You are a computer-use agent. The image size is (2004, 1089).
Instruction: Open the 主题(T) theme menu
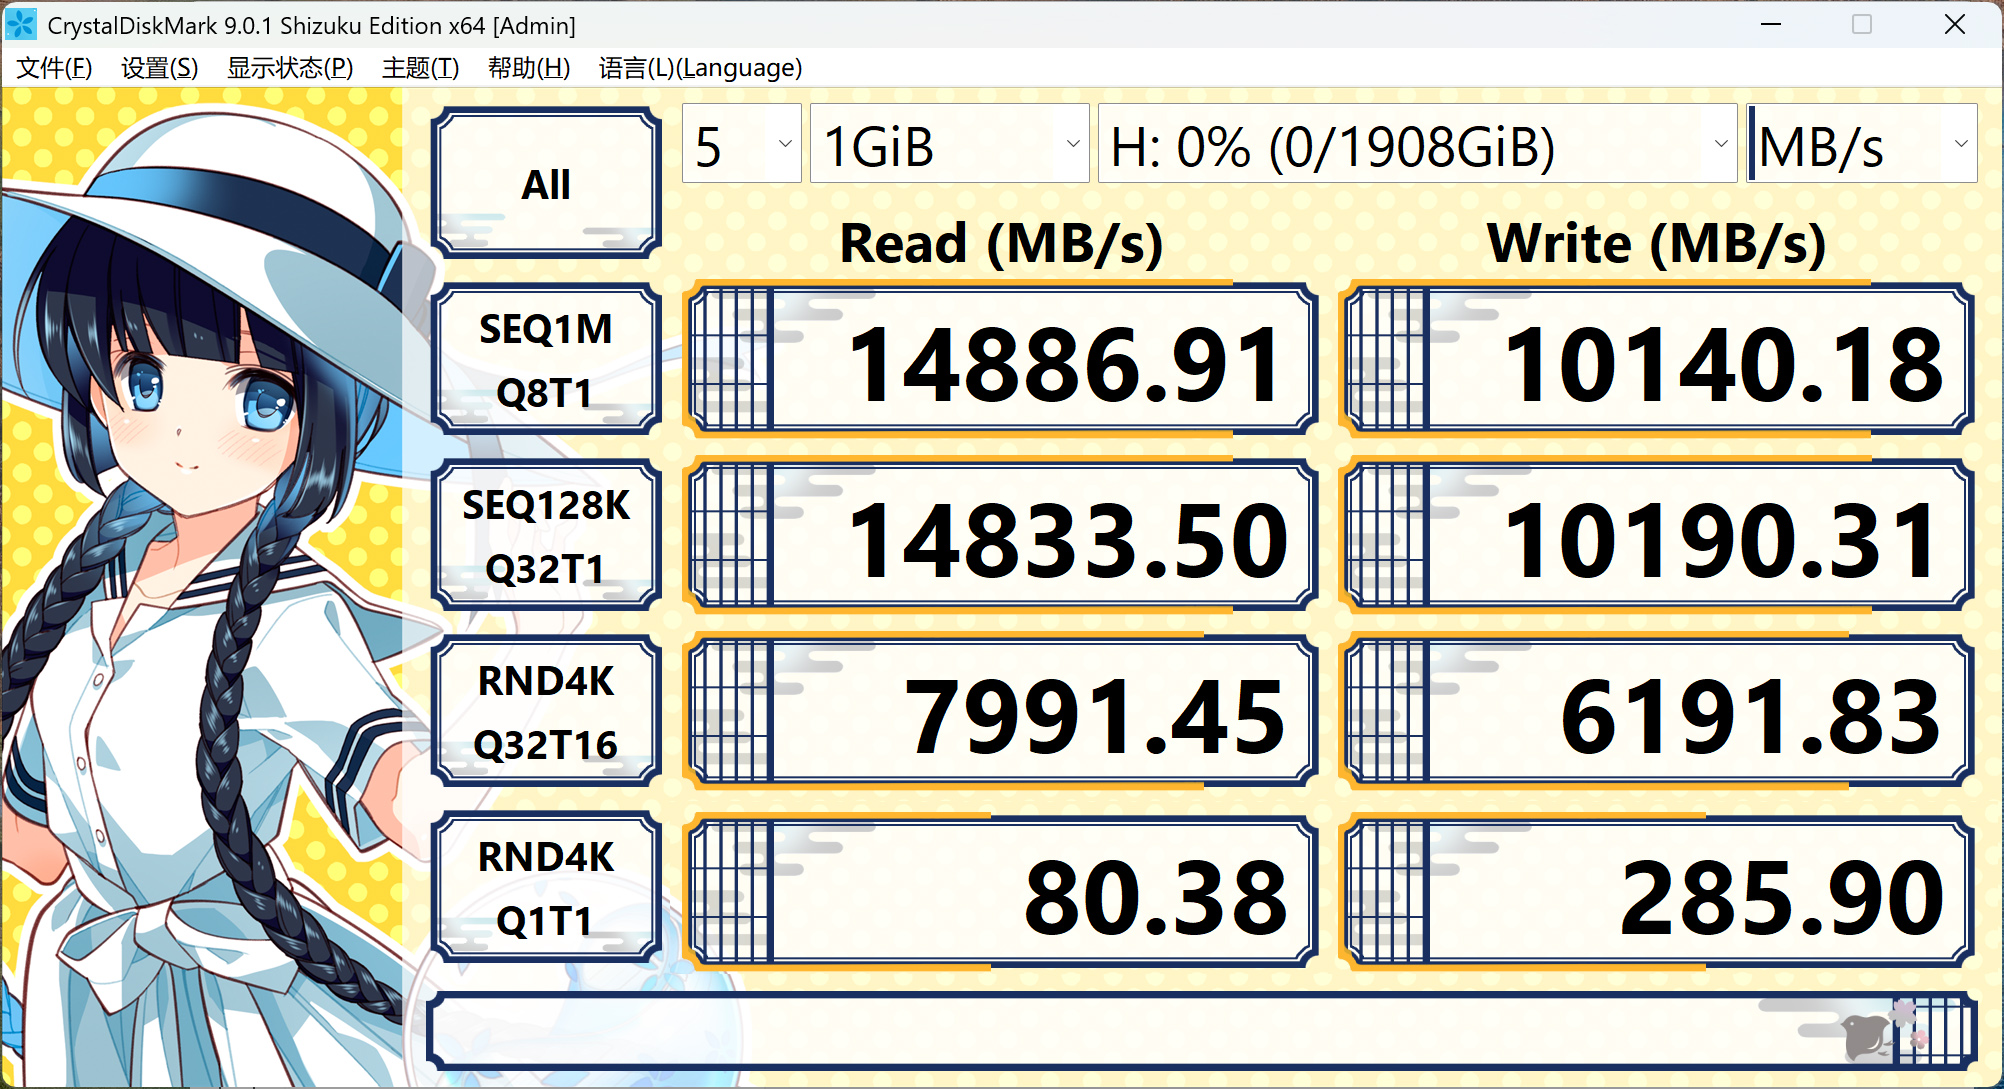click(x=419, y=68)
